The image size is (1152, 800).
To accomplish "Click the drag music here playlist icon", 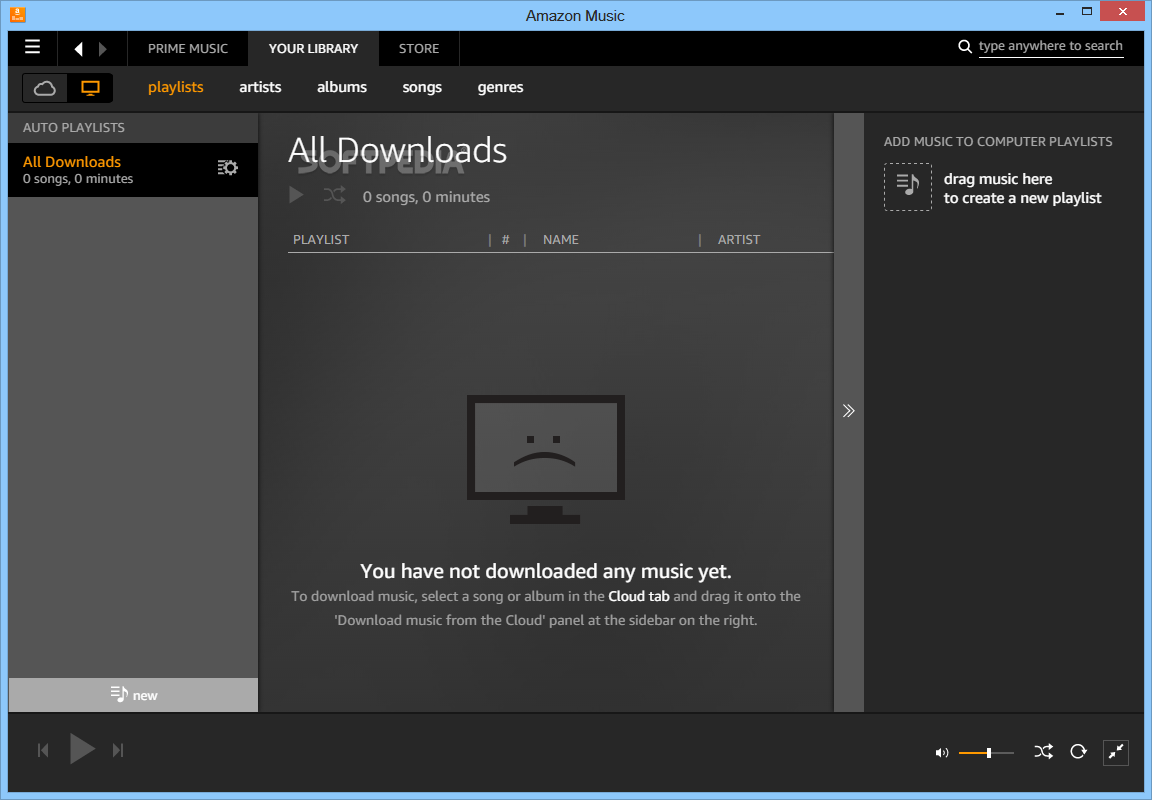I will click(x=908, y=187).
